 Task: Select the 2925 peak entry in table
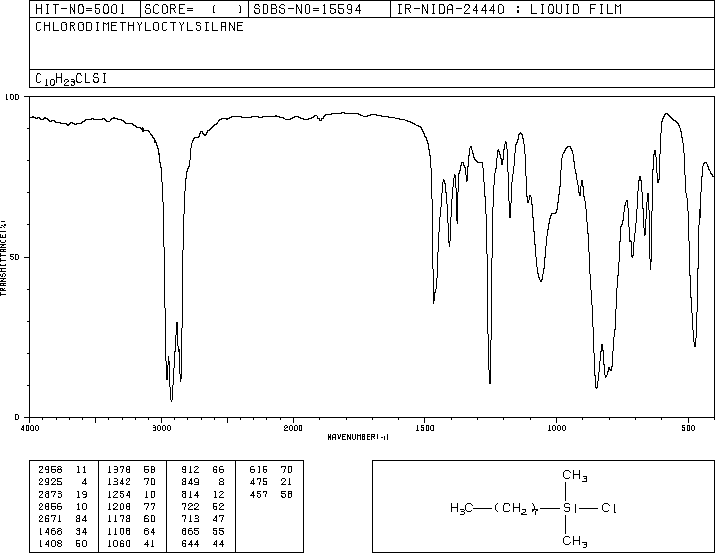pyautogui.click(x=63, y=482)
